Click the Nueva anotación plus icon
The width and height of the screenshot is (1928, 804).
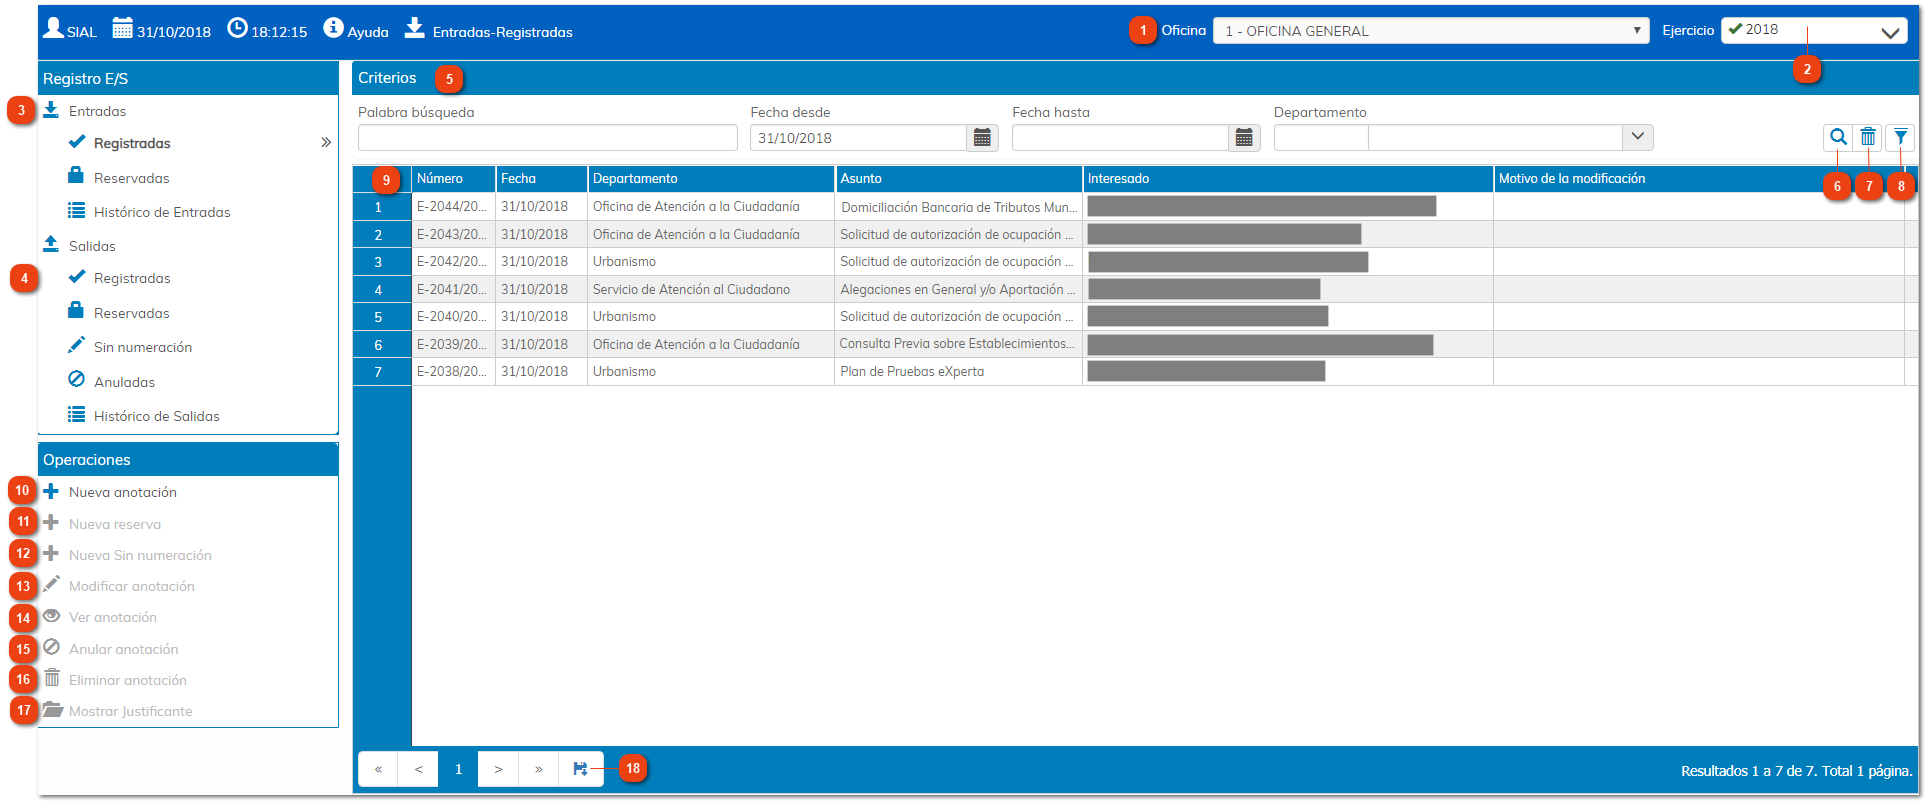click(x=51, y=491)
